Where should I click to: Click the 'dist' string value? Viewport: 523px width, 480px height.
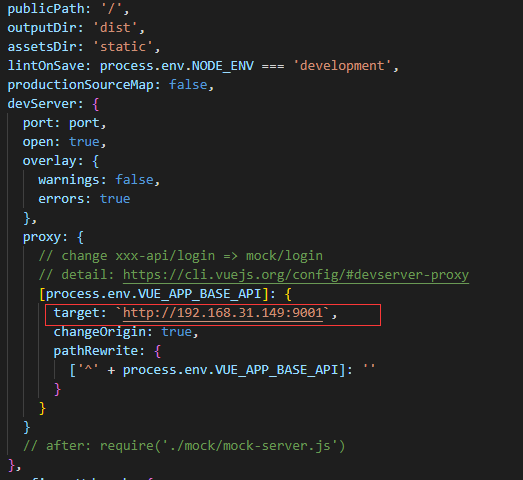click(x=115, y=28)
